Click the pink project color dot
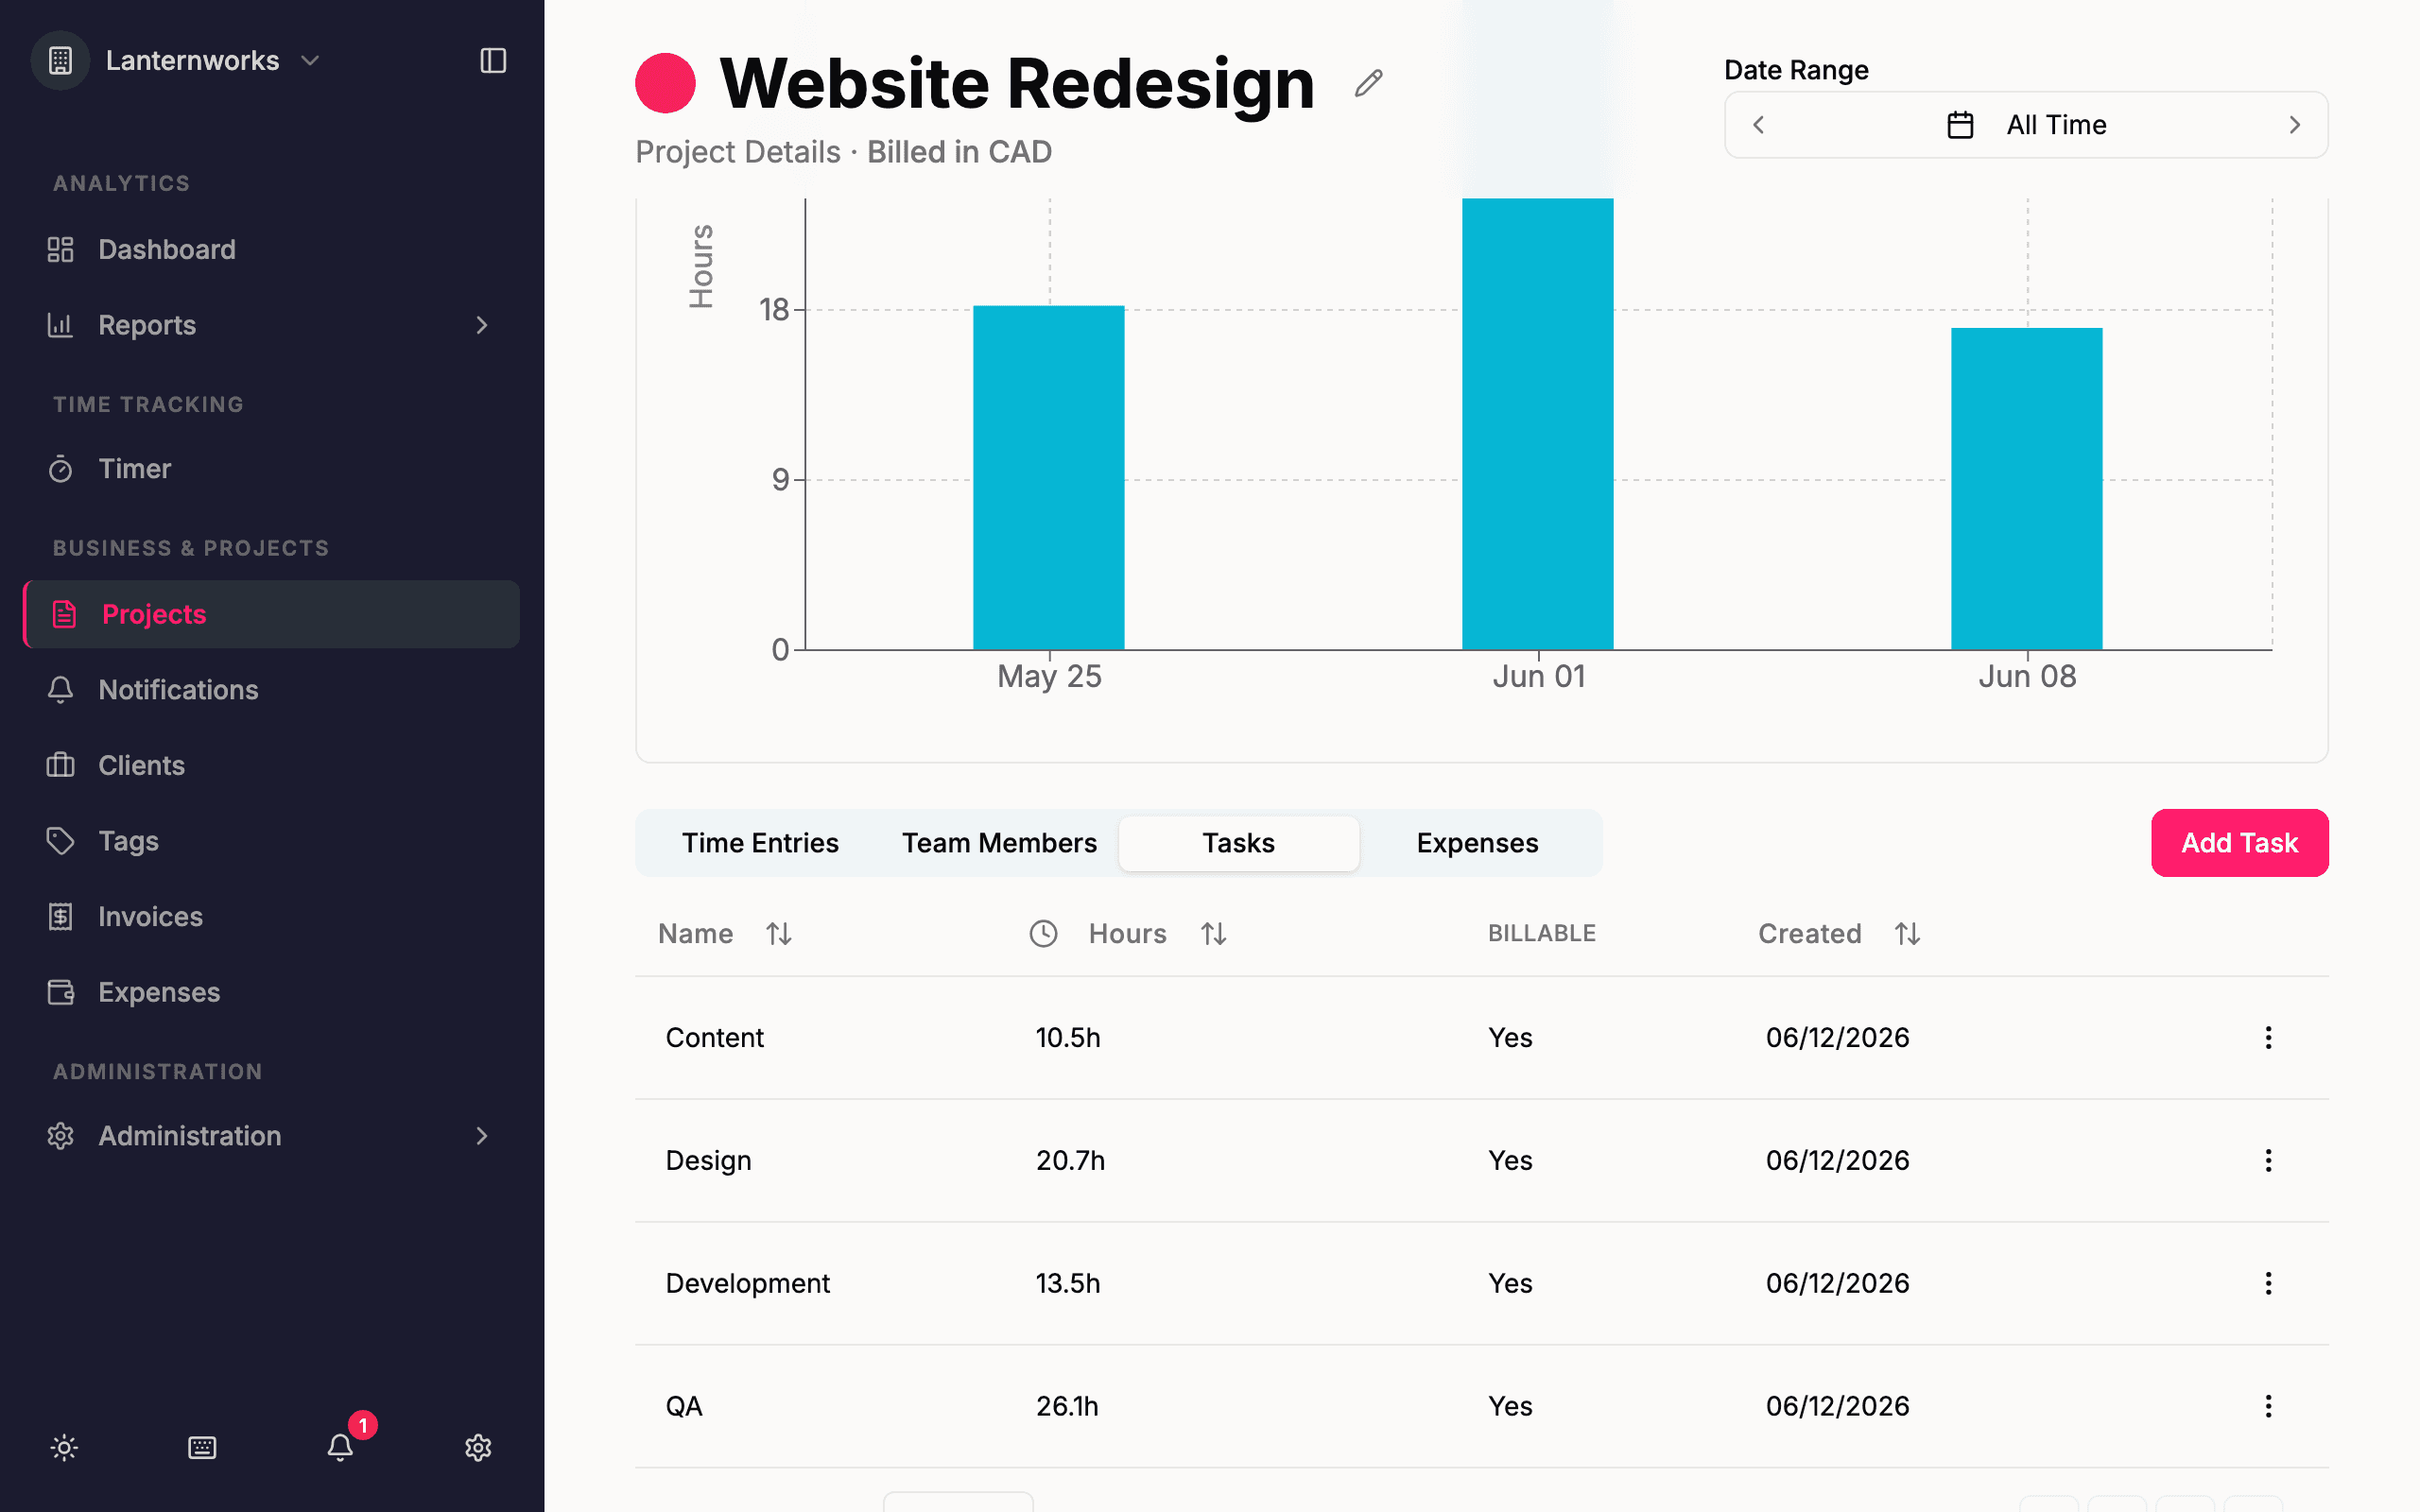The width and height of the screenshot is (2420, 1512). 665,83
